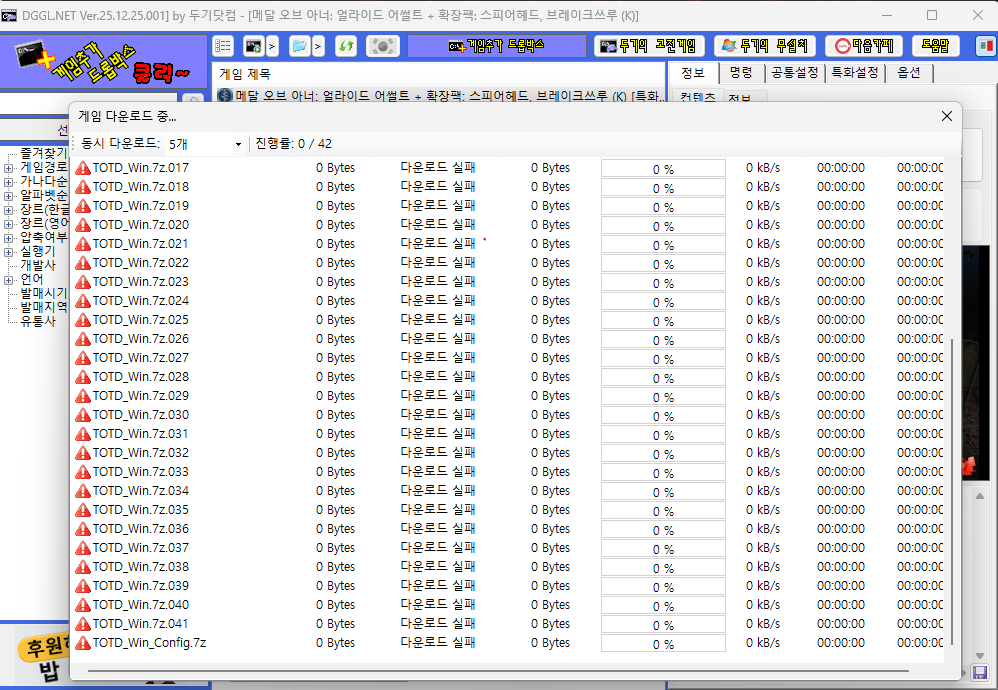Select 개발사 in the category tree
Screen dimensions: 998x690
pyautogui.click(x=38, y=265)
